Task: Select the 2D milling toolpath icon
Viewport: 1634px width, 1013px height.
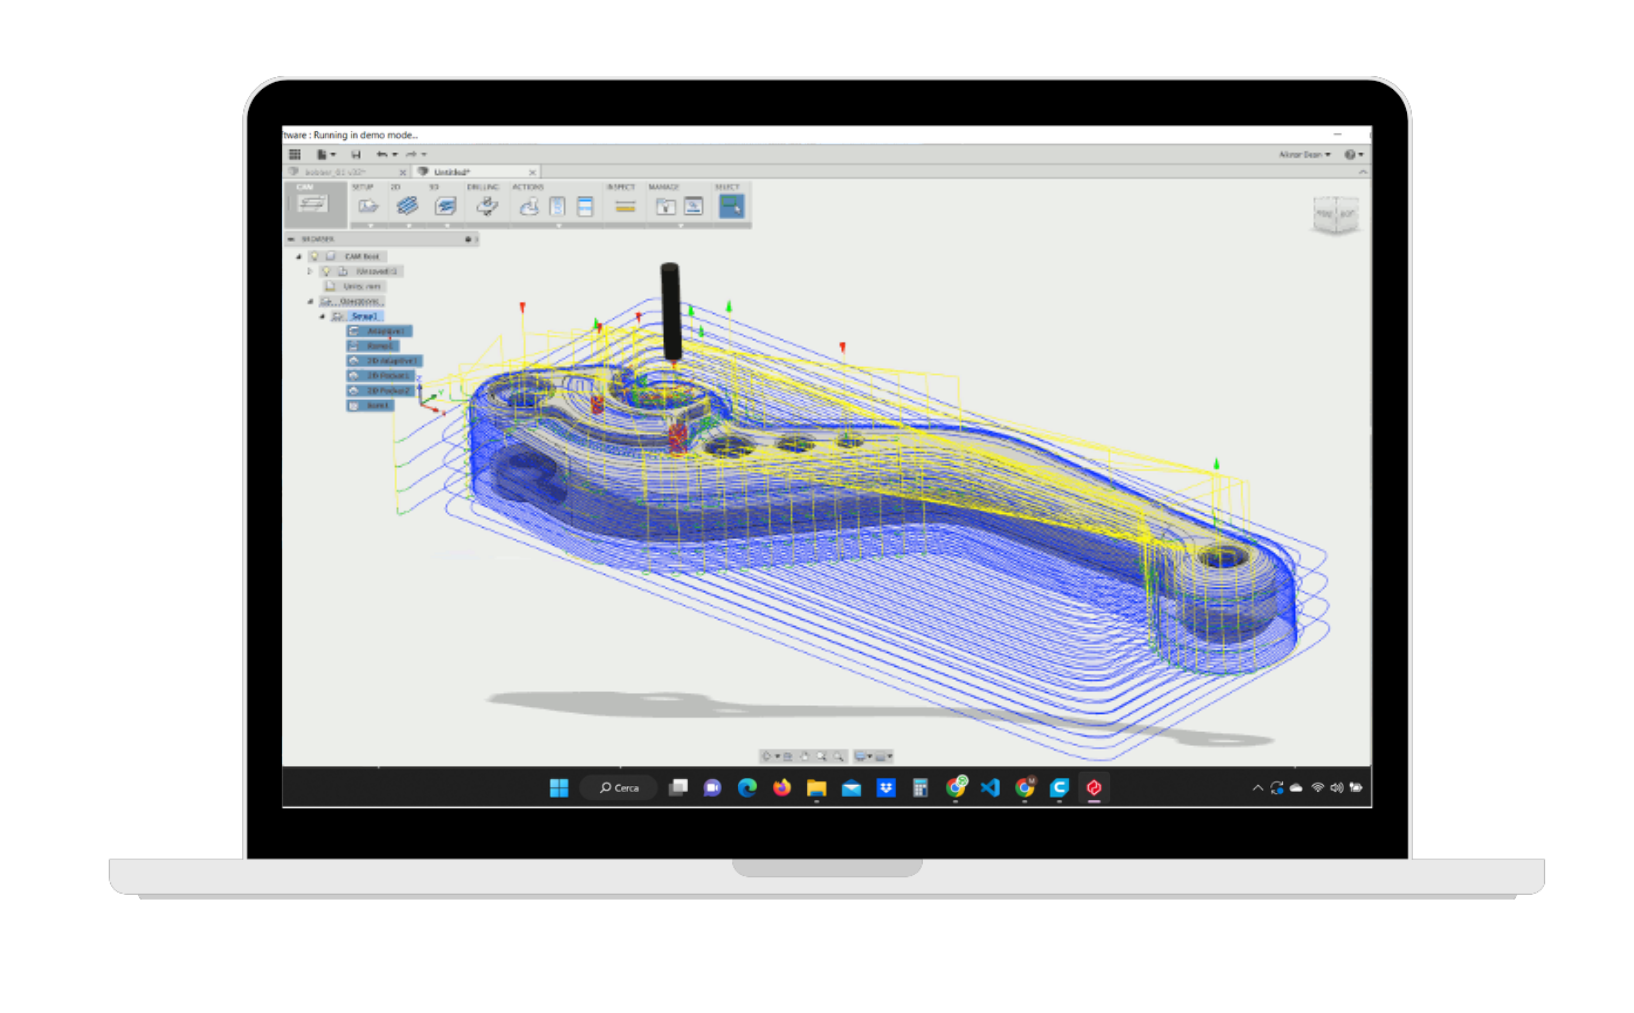Action: [x=407, y=206]
